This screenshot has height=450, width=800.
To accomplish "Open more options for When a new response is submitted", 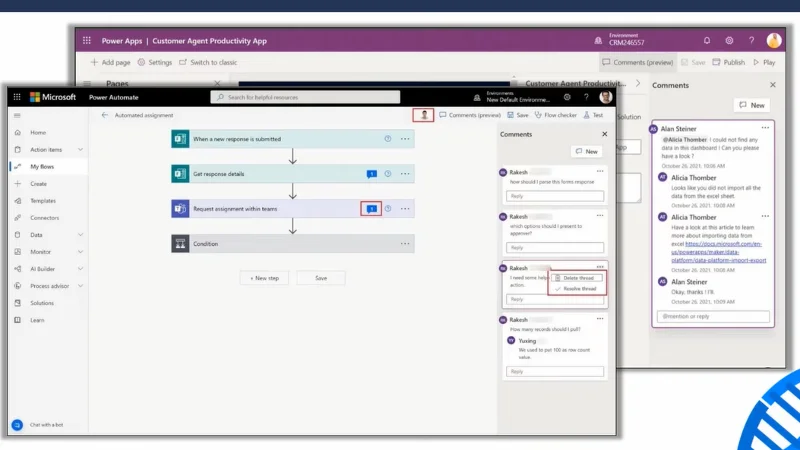I will point(405,139).
